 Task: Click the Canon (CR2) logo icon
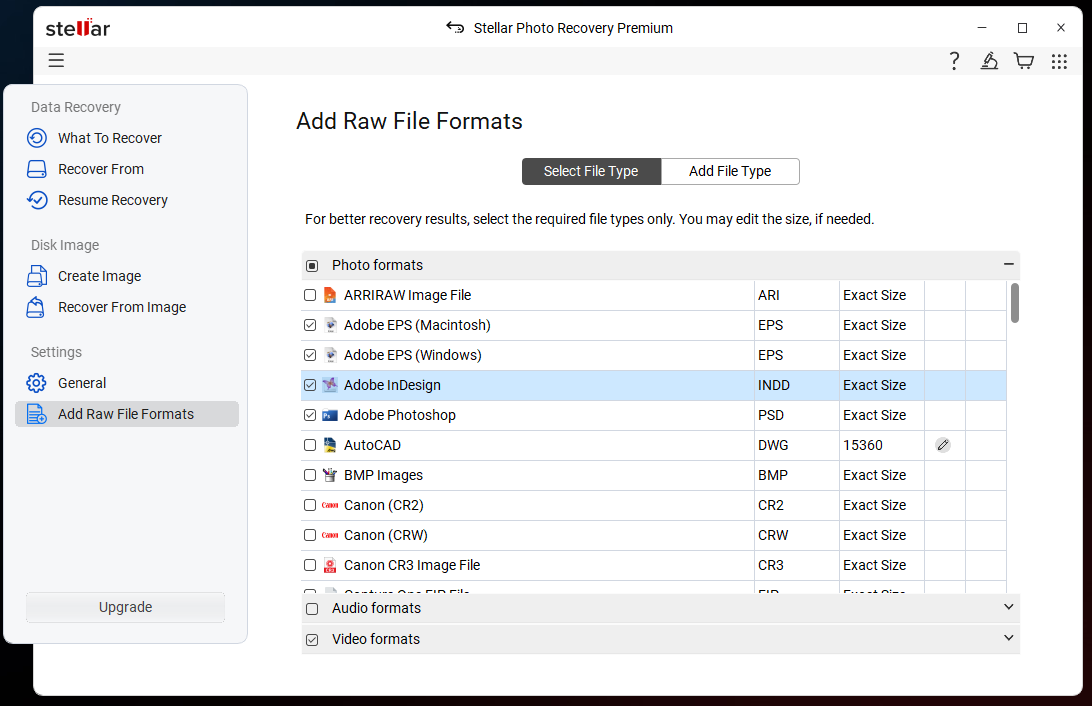pyautogui.click(x=330, y=505)
